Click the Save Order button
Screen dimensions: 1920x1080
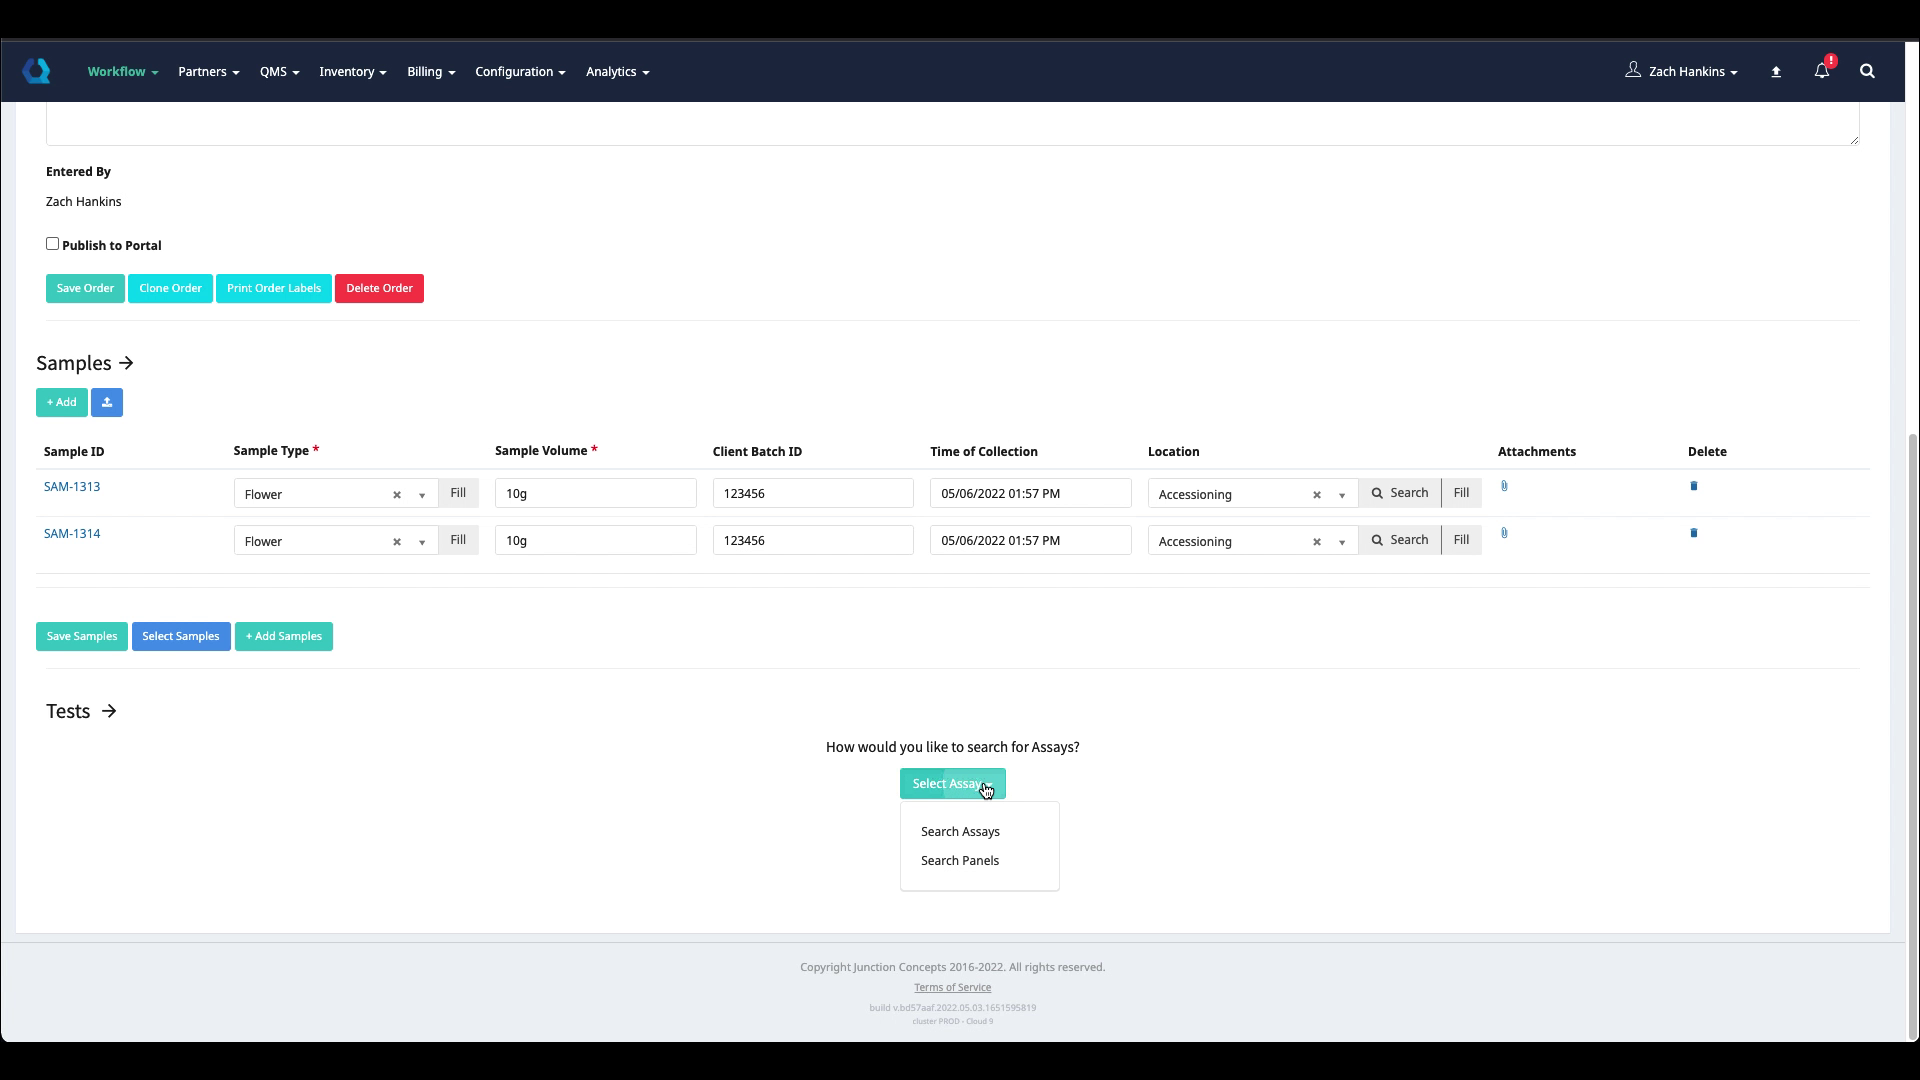(85, 288)
